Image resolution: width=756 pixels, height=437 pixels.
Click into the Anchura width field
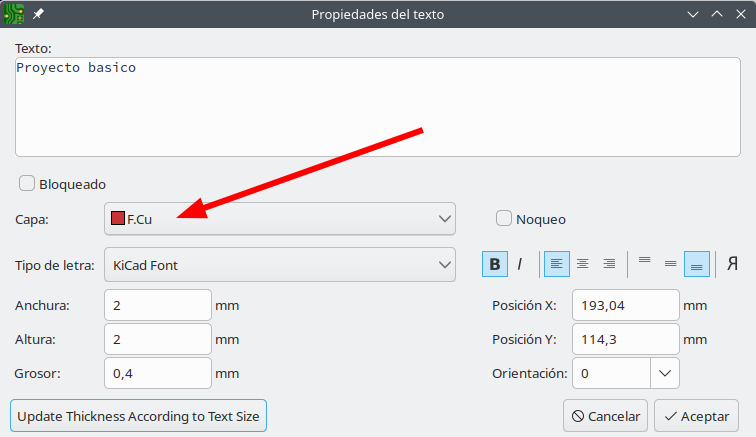157,305
